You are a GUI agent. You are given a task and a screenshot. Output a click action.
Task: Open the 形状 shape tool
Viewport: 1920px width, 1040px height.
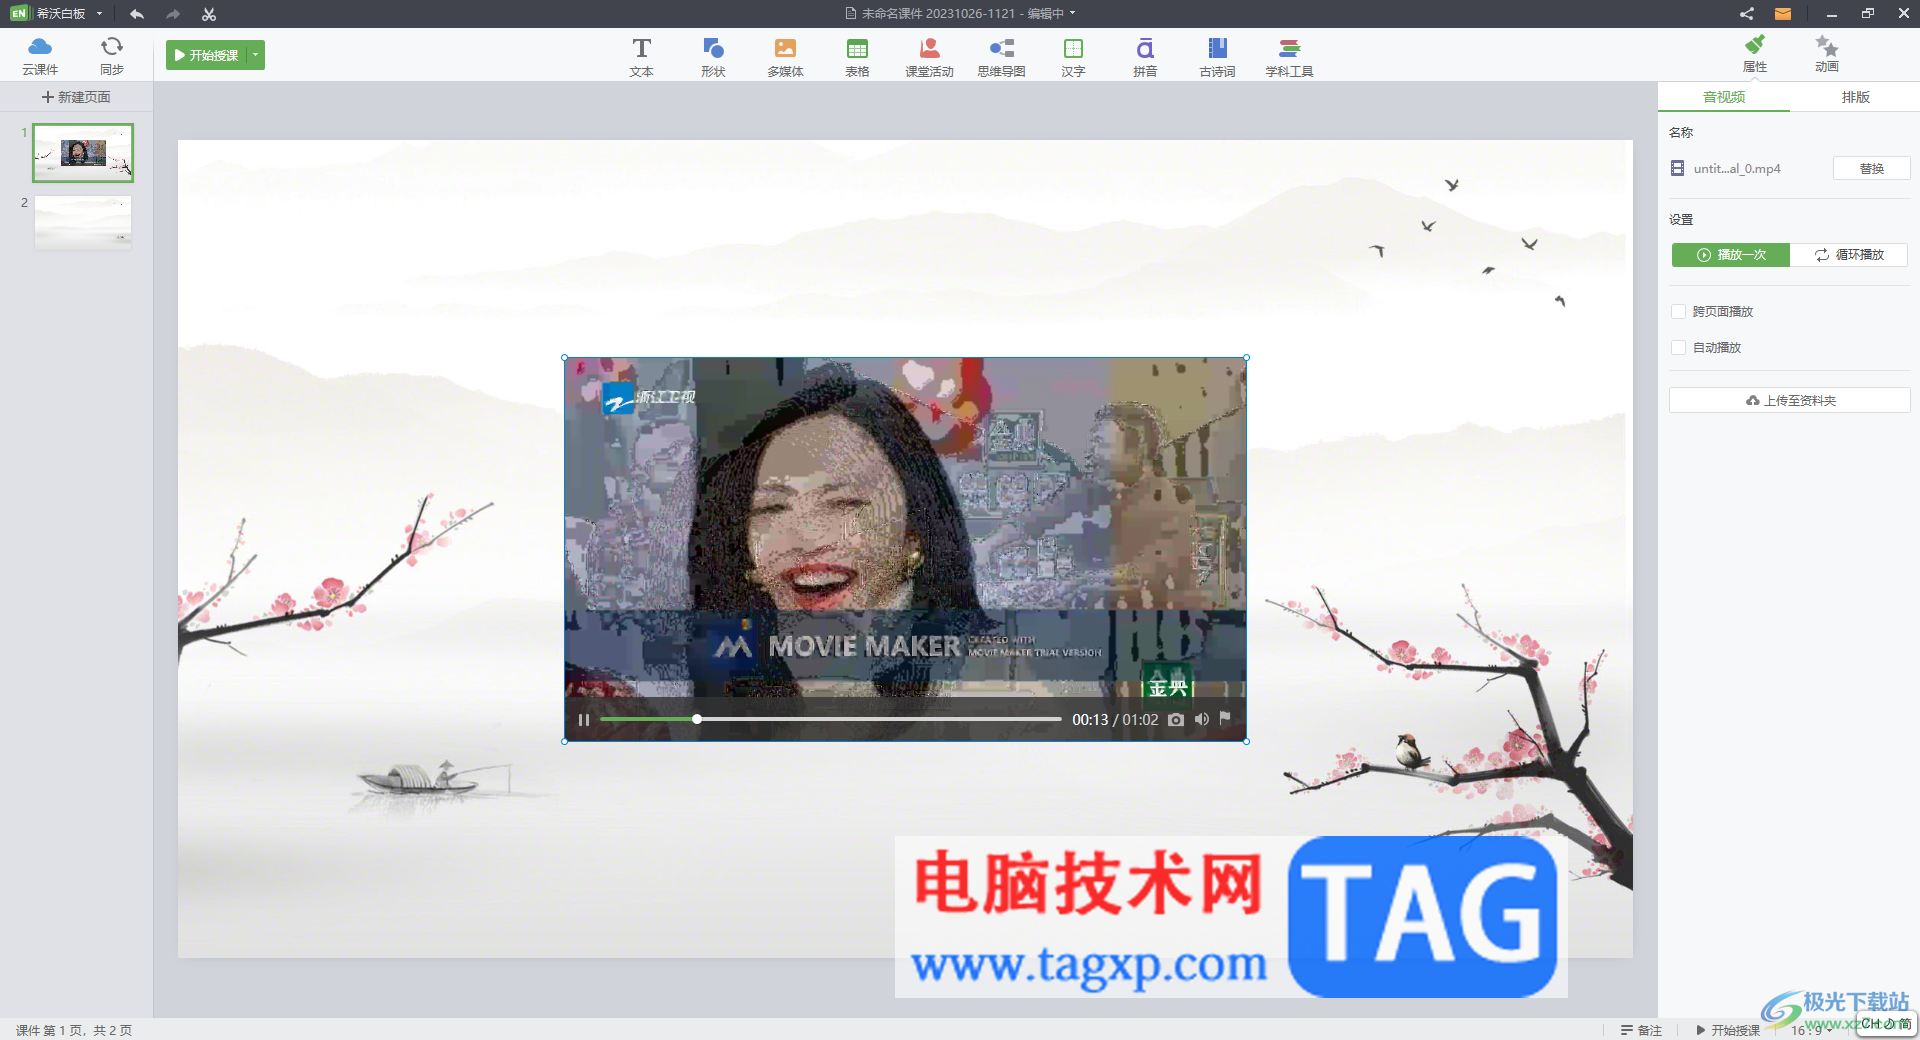pos(713,57)
